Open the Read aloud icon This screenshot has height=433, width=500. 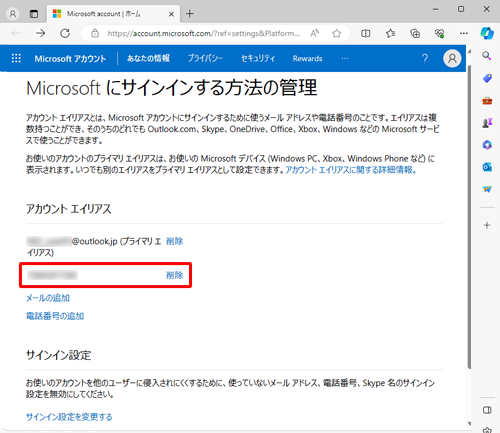point(315,33)
